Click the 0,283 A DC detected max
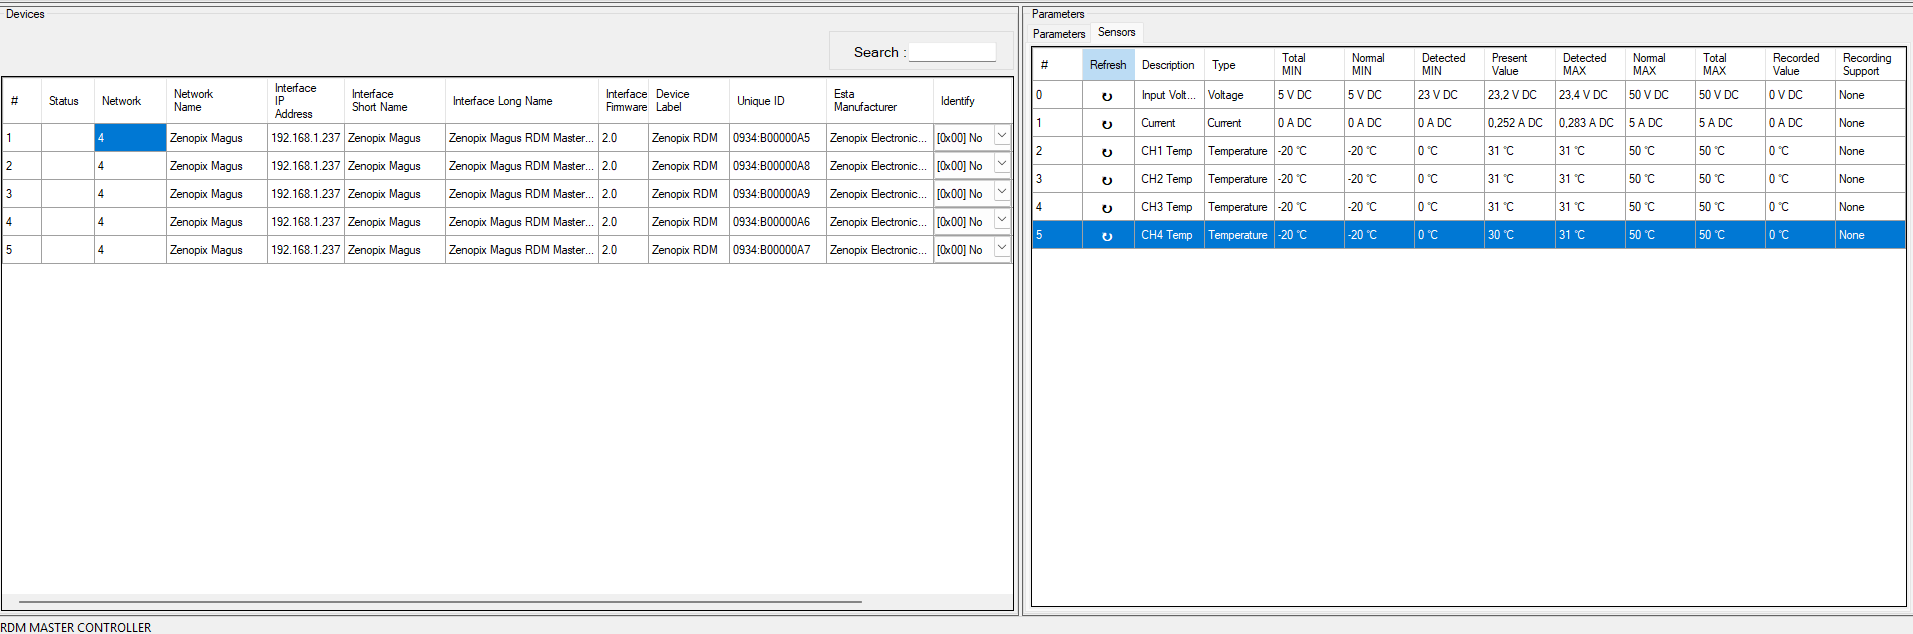Viewport: 1913px width, 634px height. point(1590,123)
